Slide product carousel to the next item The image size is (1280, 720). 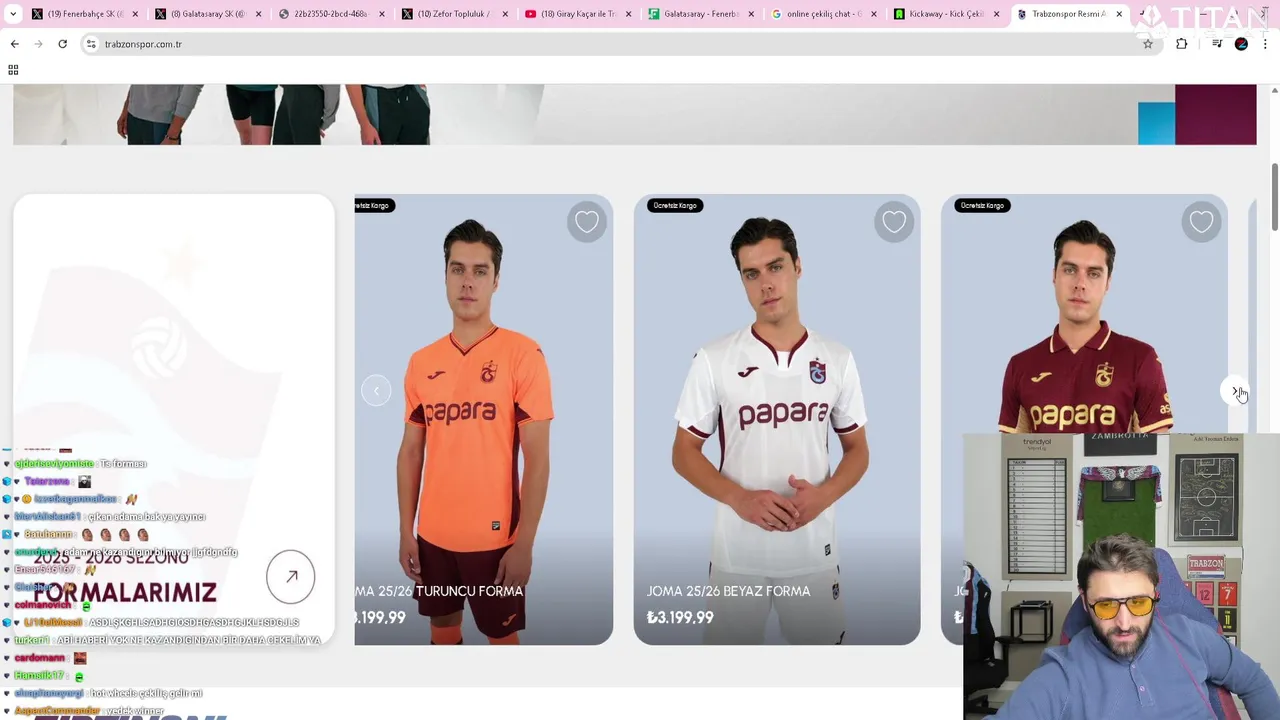(1235, 391)
